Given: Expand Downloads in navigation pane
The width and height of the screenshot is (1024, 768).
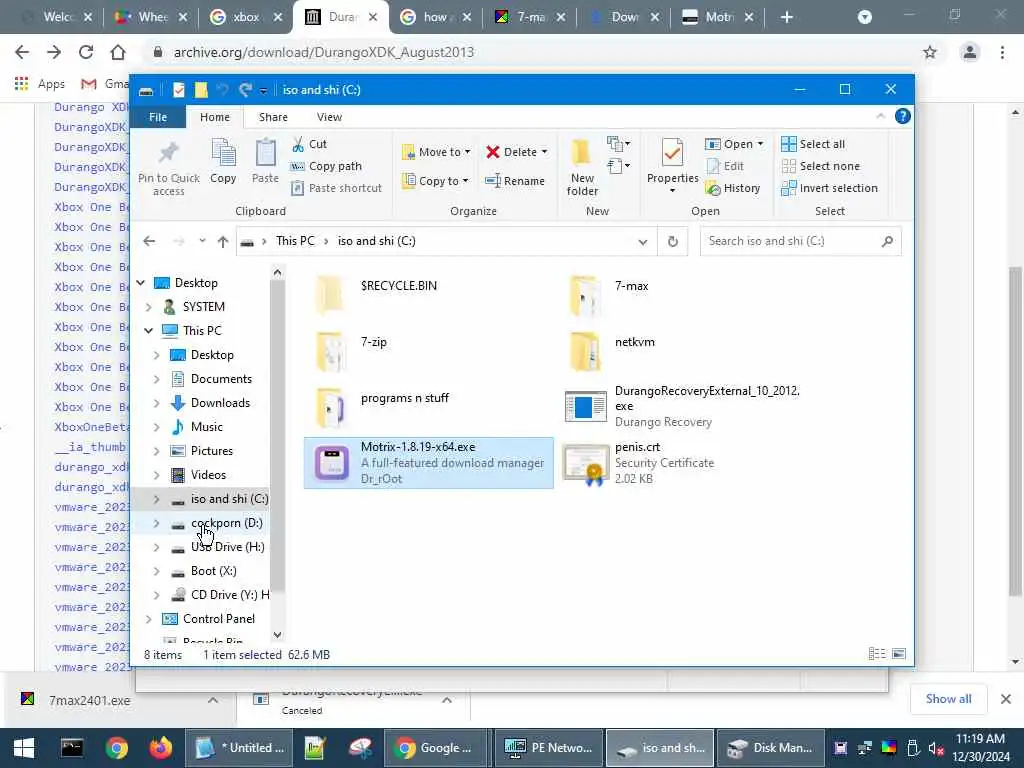Looking at the screenshot, I should (157, 404).
